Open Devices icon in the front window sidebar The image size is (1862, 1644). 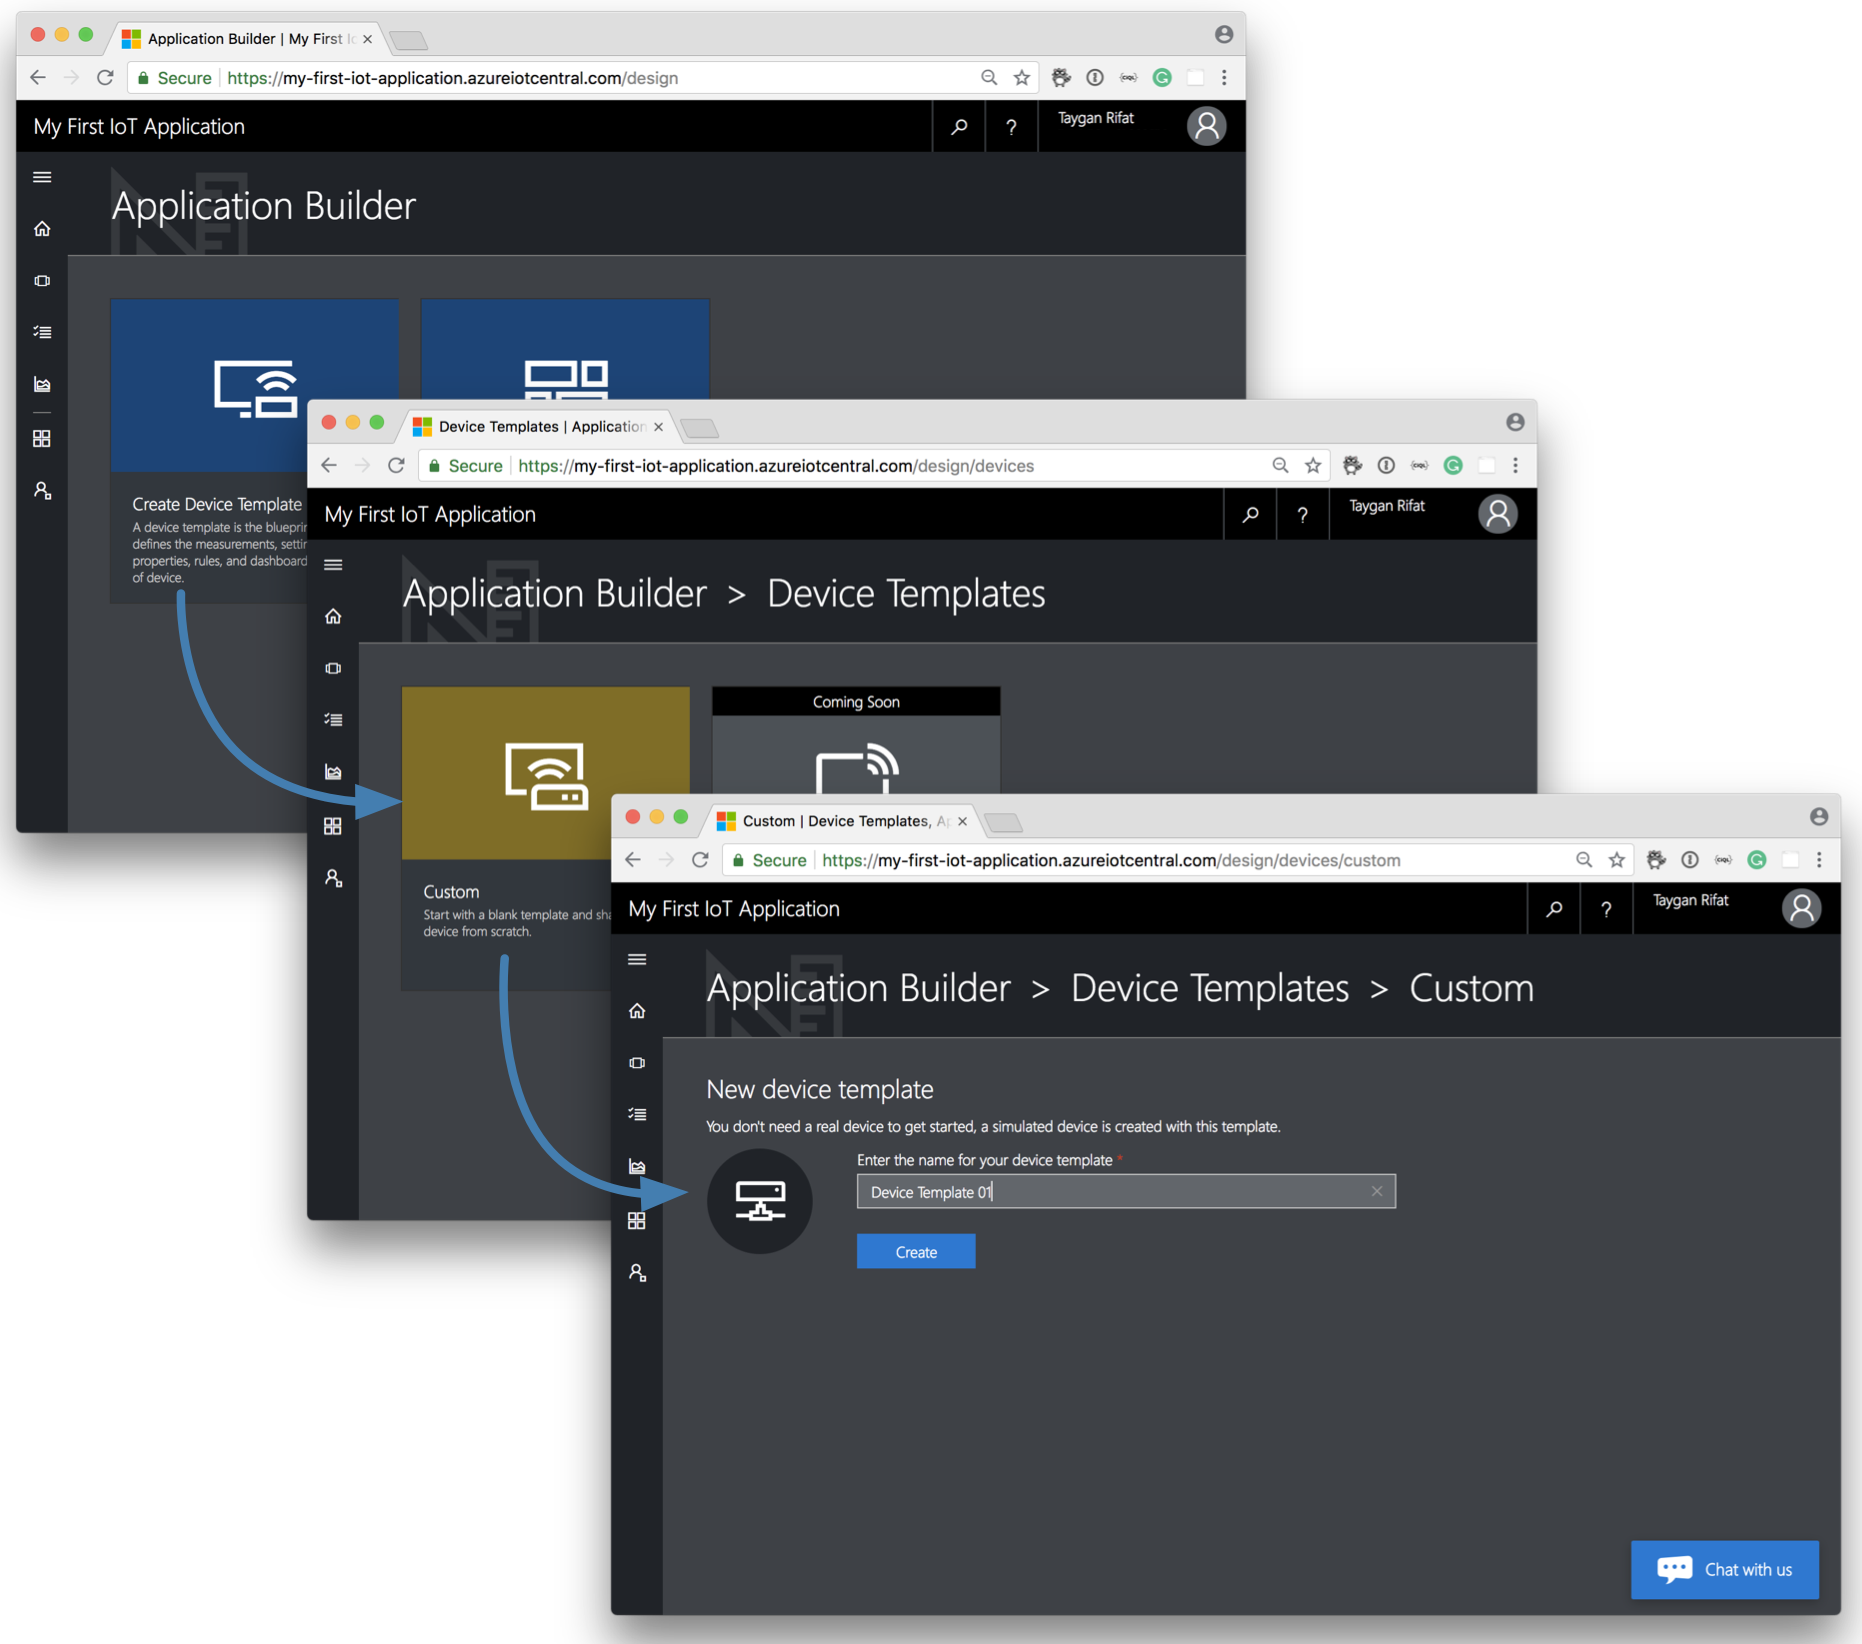(637, 1062)
